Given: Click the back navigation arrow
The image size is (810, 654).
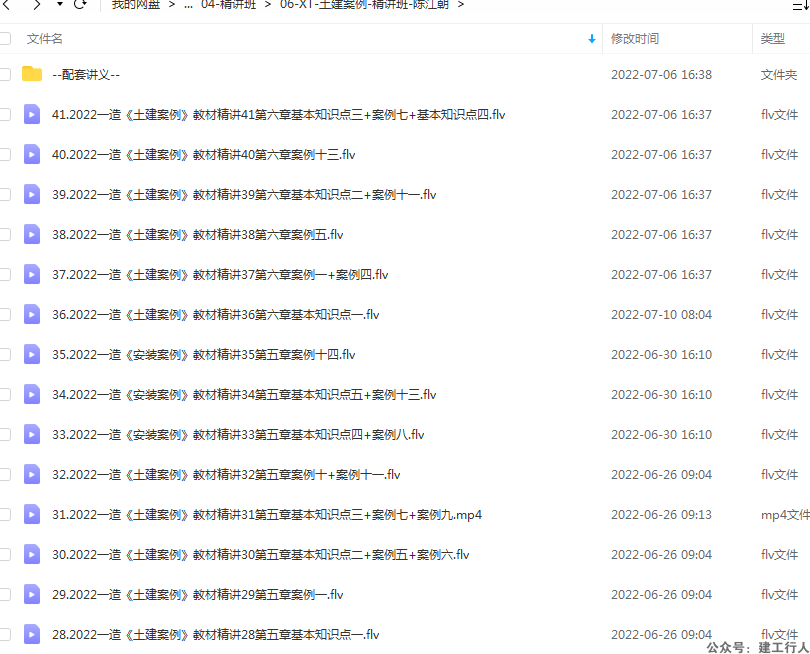Looking at the screenshot, I should 6,5.
